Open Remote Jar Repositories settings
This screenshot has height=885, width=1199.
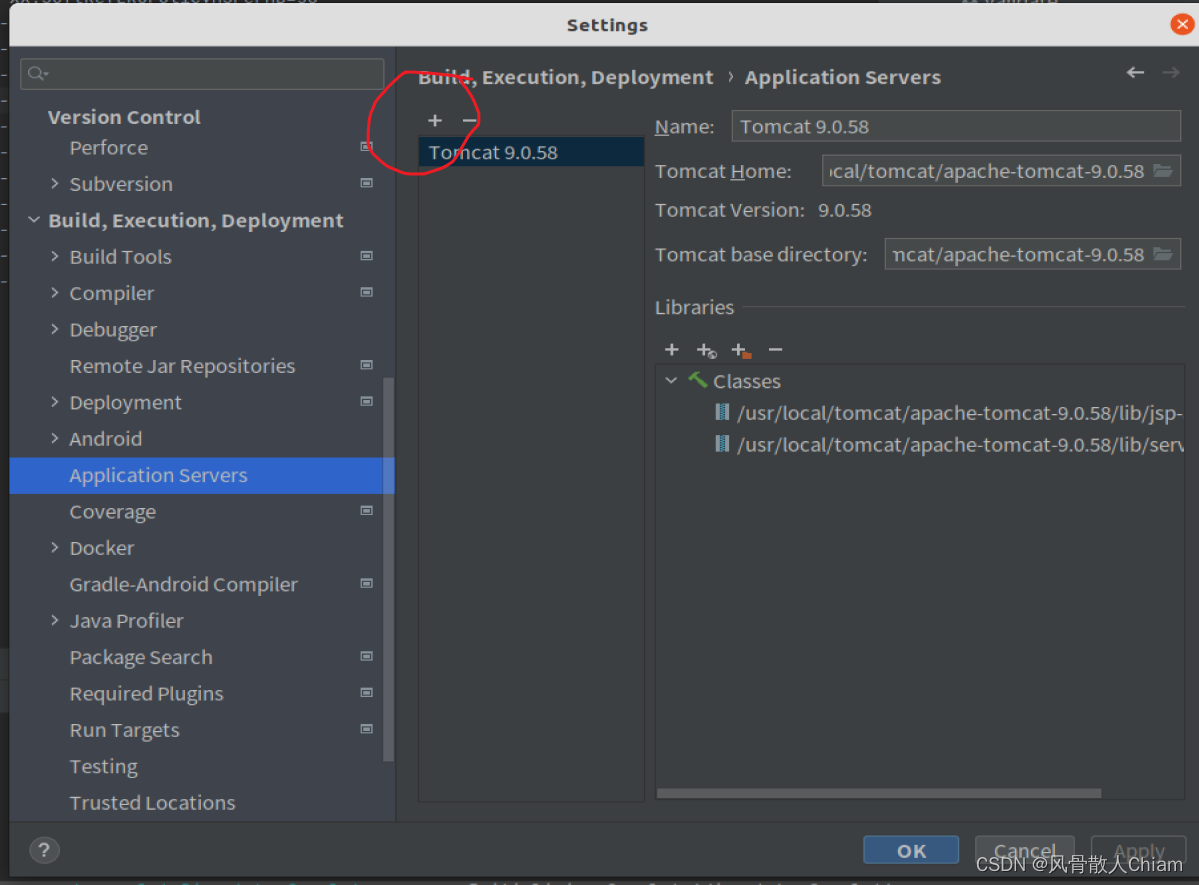click(x=182, y=366)
